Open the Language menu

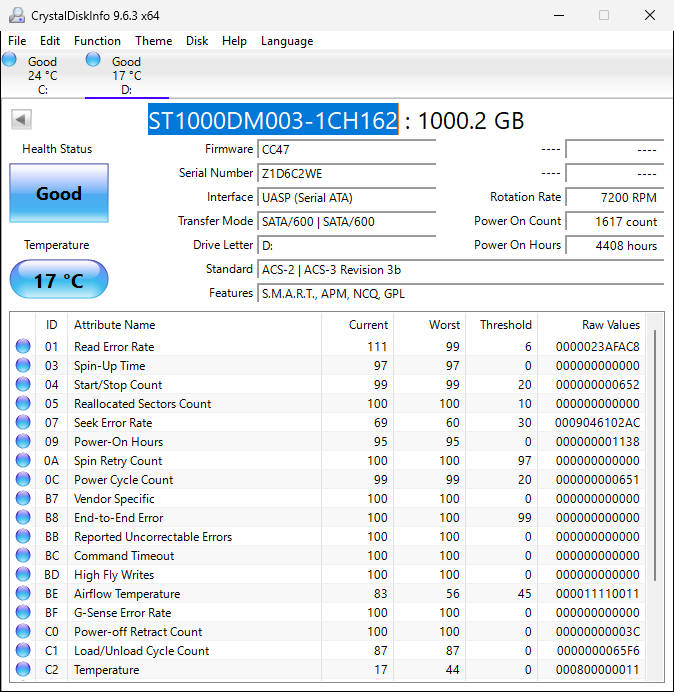point(287,41)
